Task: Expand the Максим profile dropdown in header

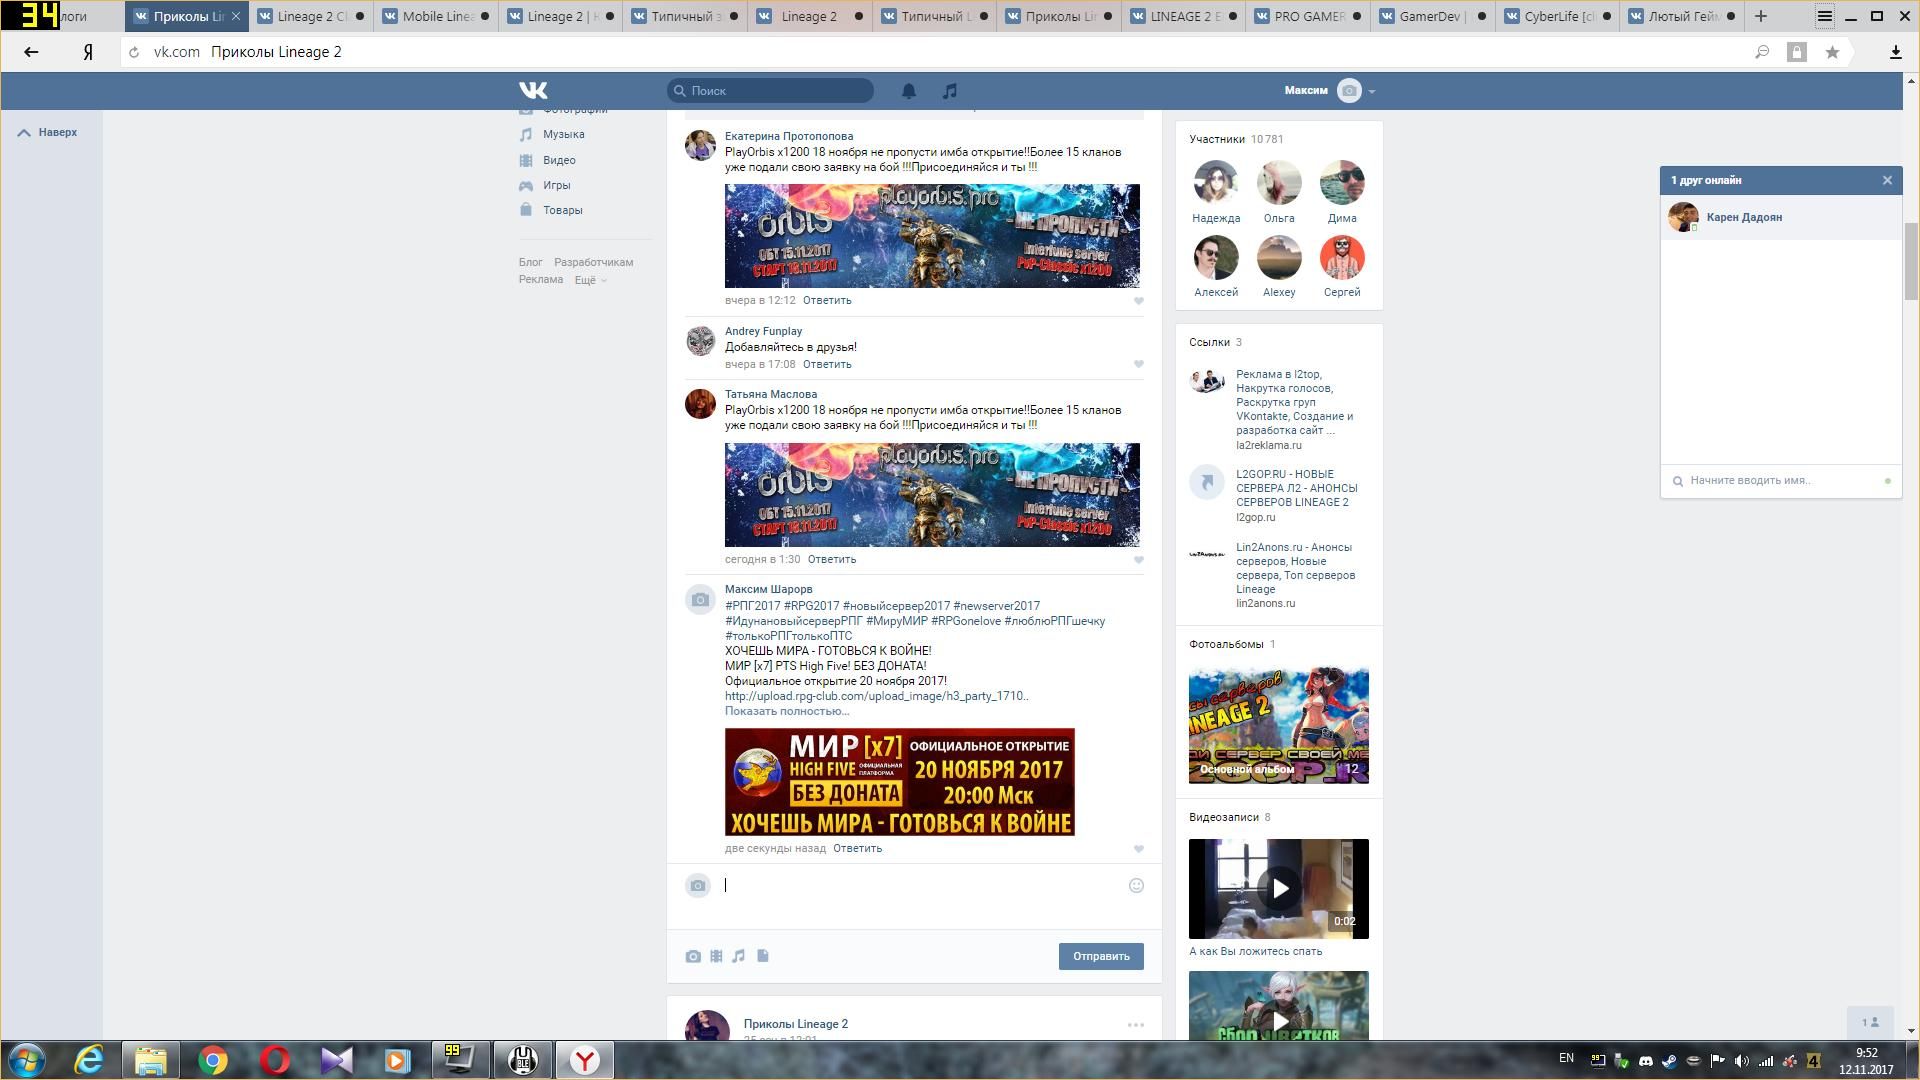Action: tap(1371, 91)
